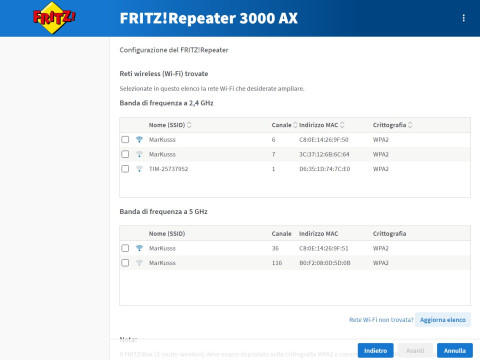Click the 'Rete Wi-Fi non trovata?' text

coord(381,320)
